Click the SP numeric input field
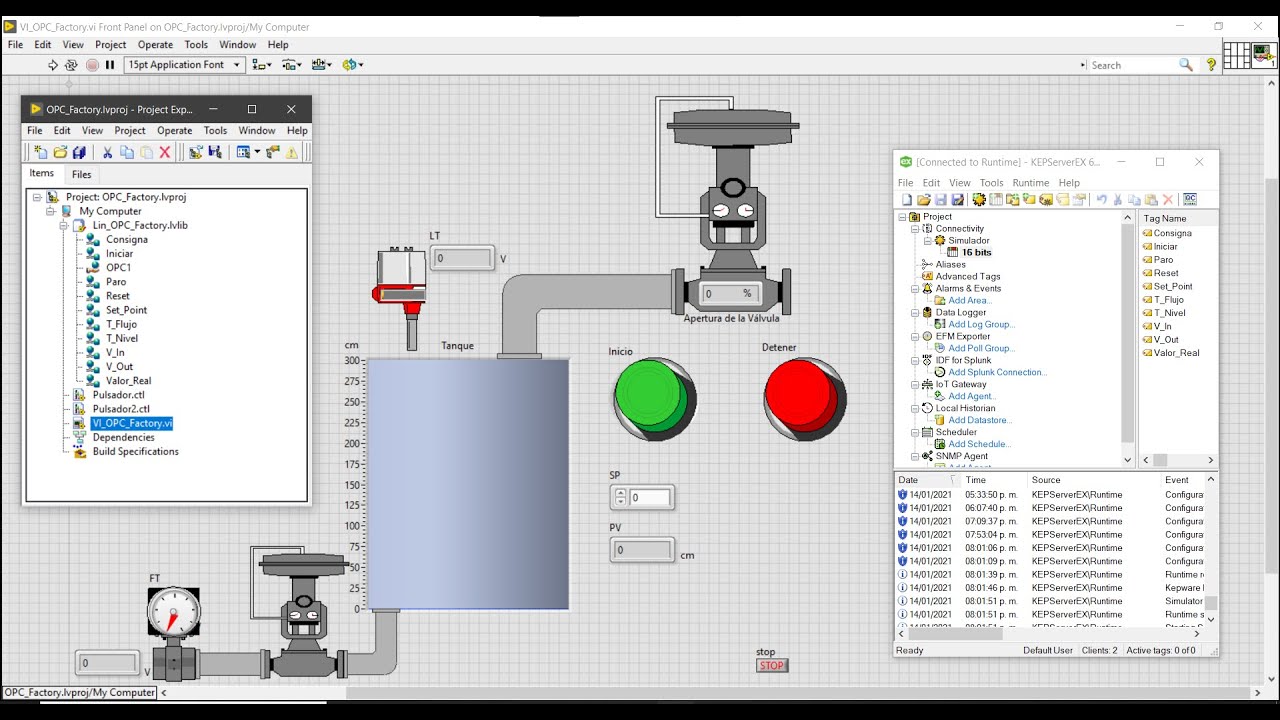 point(650,497)
